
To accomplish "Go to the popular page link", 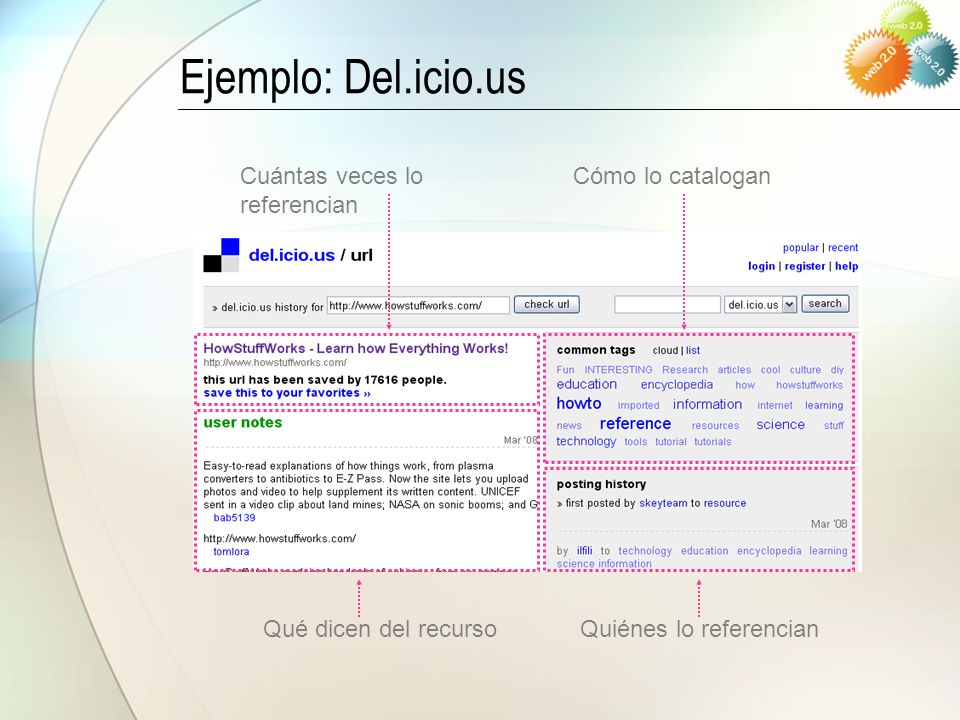I will (x=800, y=247).
